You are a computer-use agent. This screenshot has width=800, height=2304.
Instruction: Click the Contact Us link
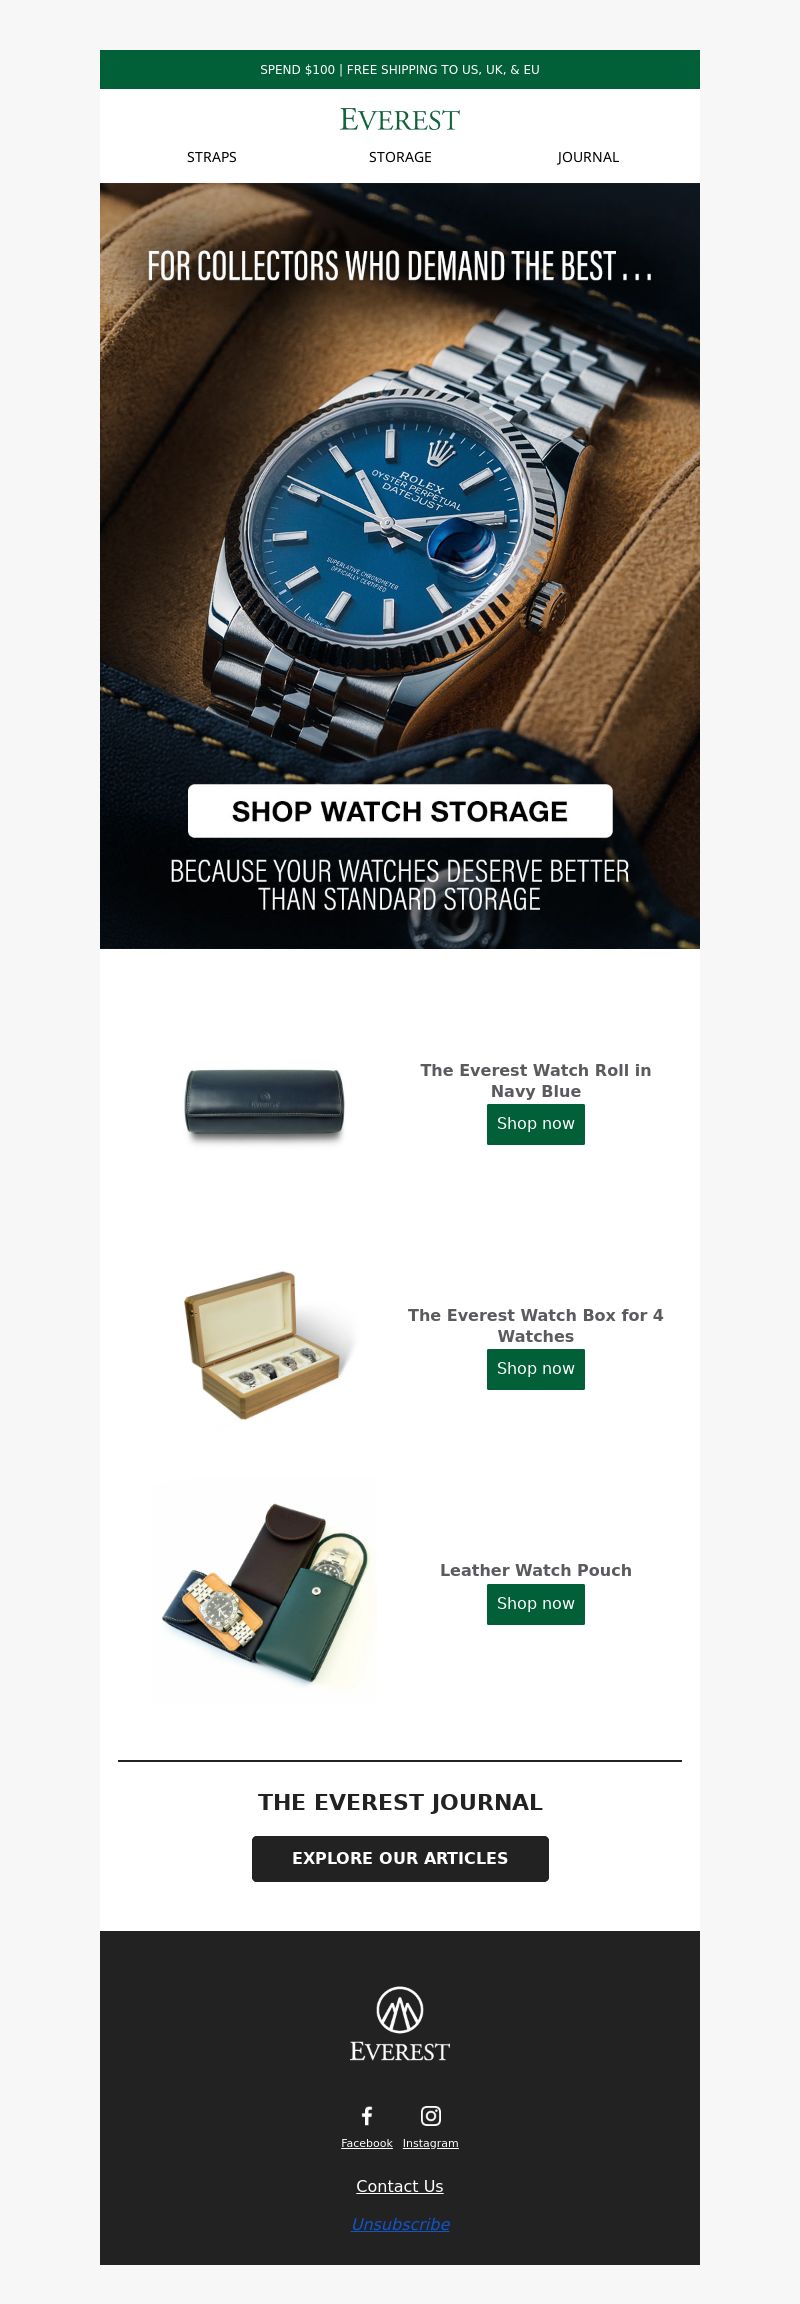click(400, 2186)
